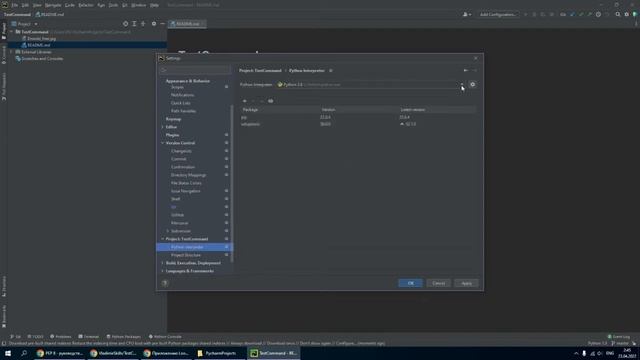Screen dimensions: 640x360
Task: Click the help question mark button
Action: coord(165,283)
